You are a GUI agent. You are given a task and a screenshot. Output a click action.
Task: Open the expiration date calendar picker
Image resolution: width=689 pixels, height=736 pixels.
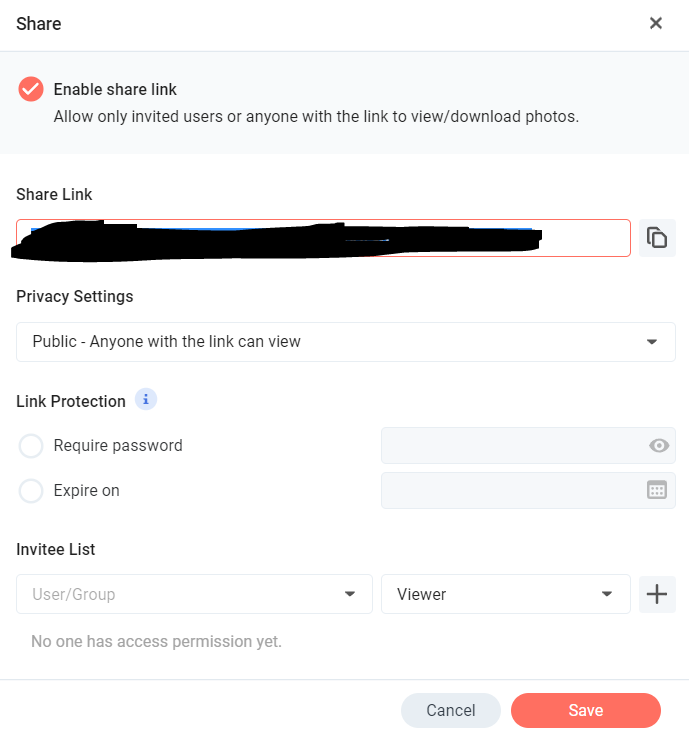tap(657, 491)
